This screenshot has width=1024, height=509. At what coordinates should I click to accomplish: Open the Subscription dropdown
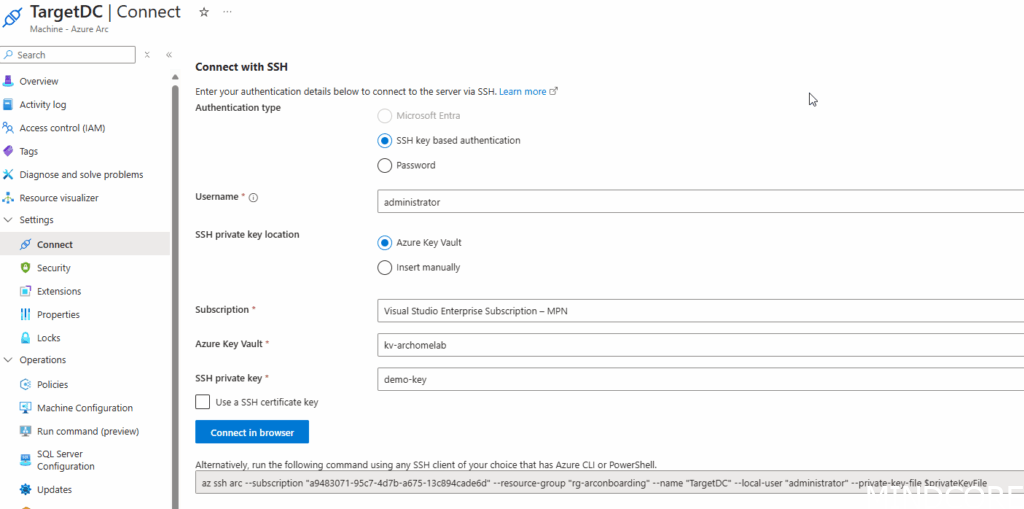pos(700,311)
